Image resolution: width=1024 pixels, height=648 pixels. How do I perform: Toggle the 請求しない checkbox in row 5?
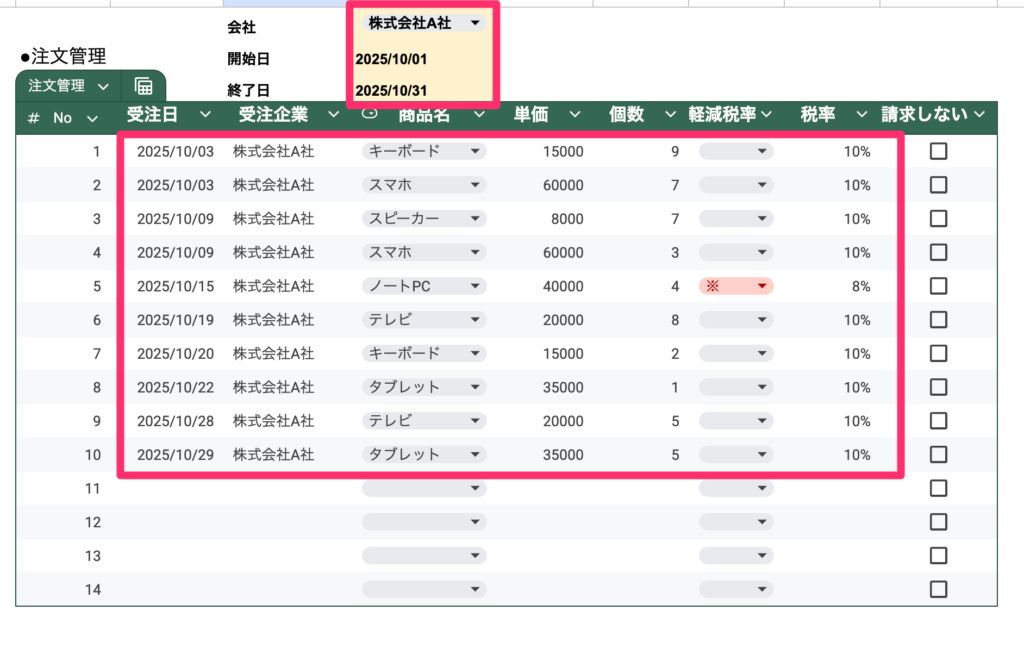(x=938, y=286)
